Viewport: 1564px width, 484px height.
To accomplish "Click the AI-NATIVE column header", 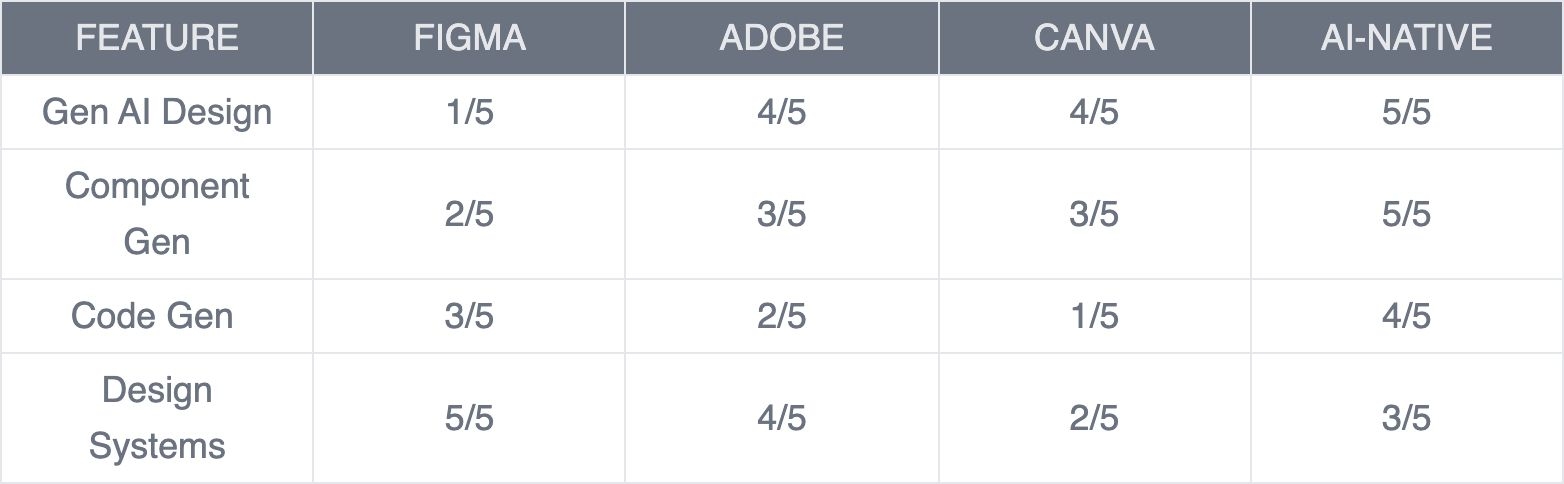I will point(1407,38).
